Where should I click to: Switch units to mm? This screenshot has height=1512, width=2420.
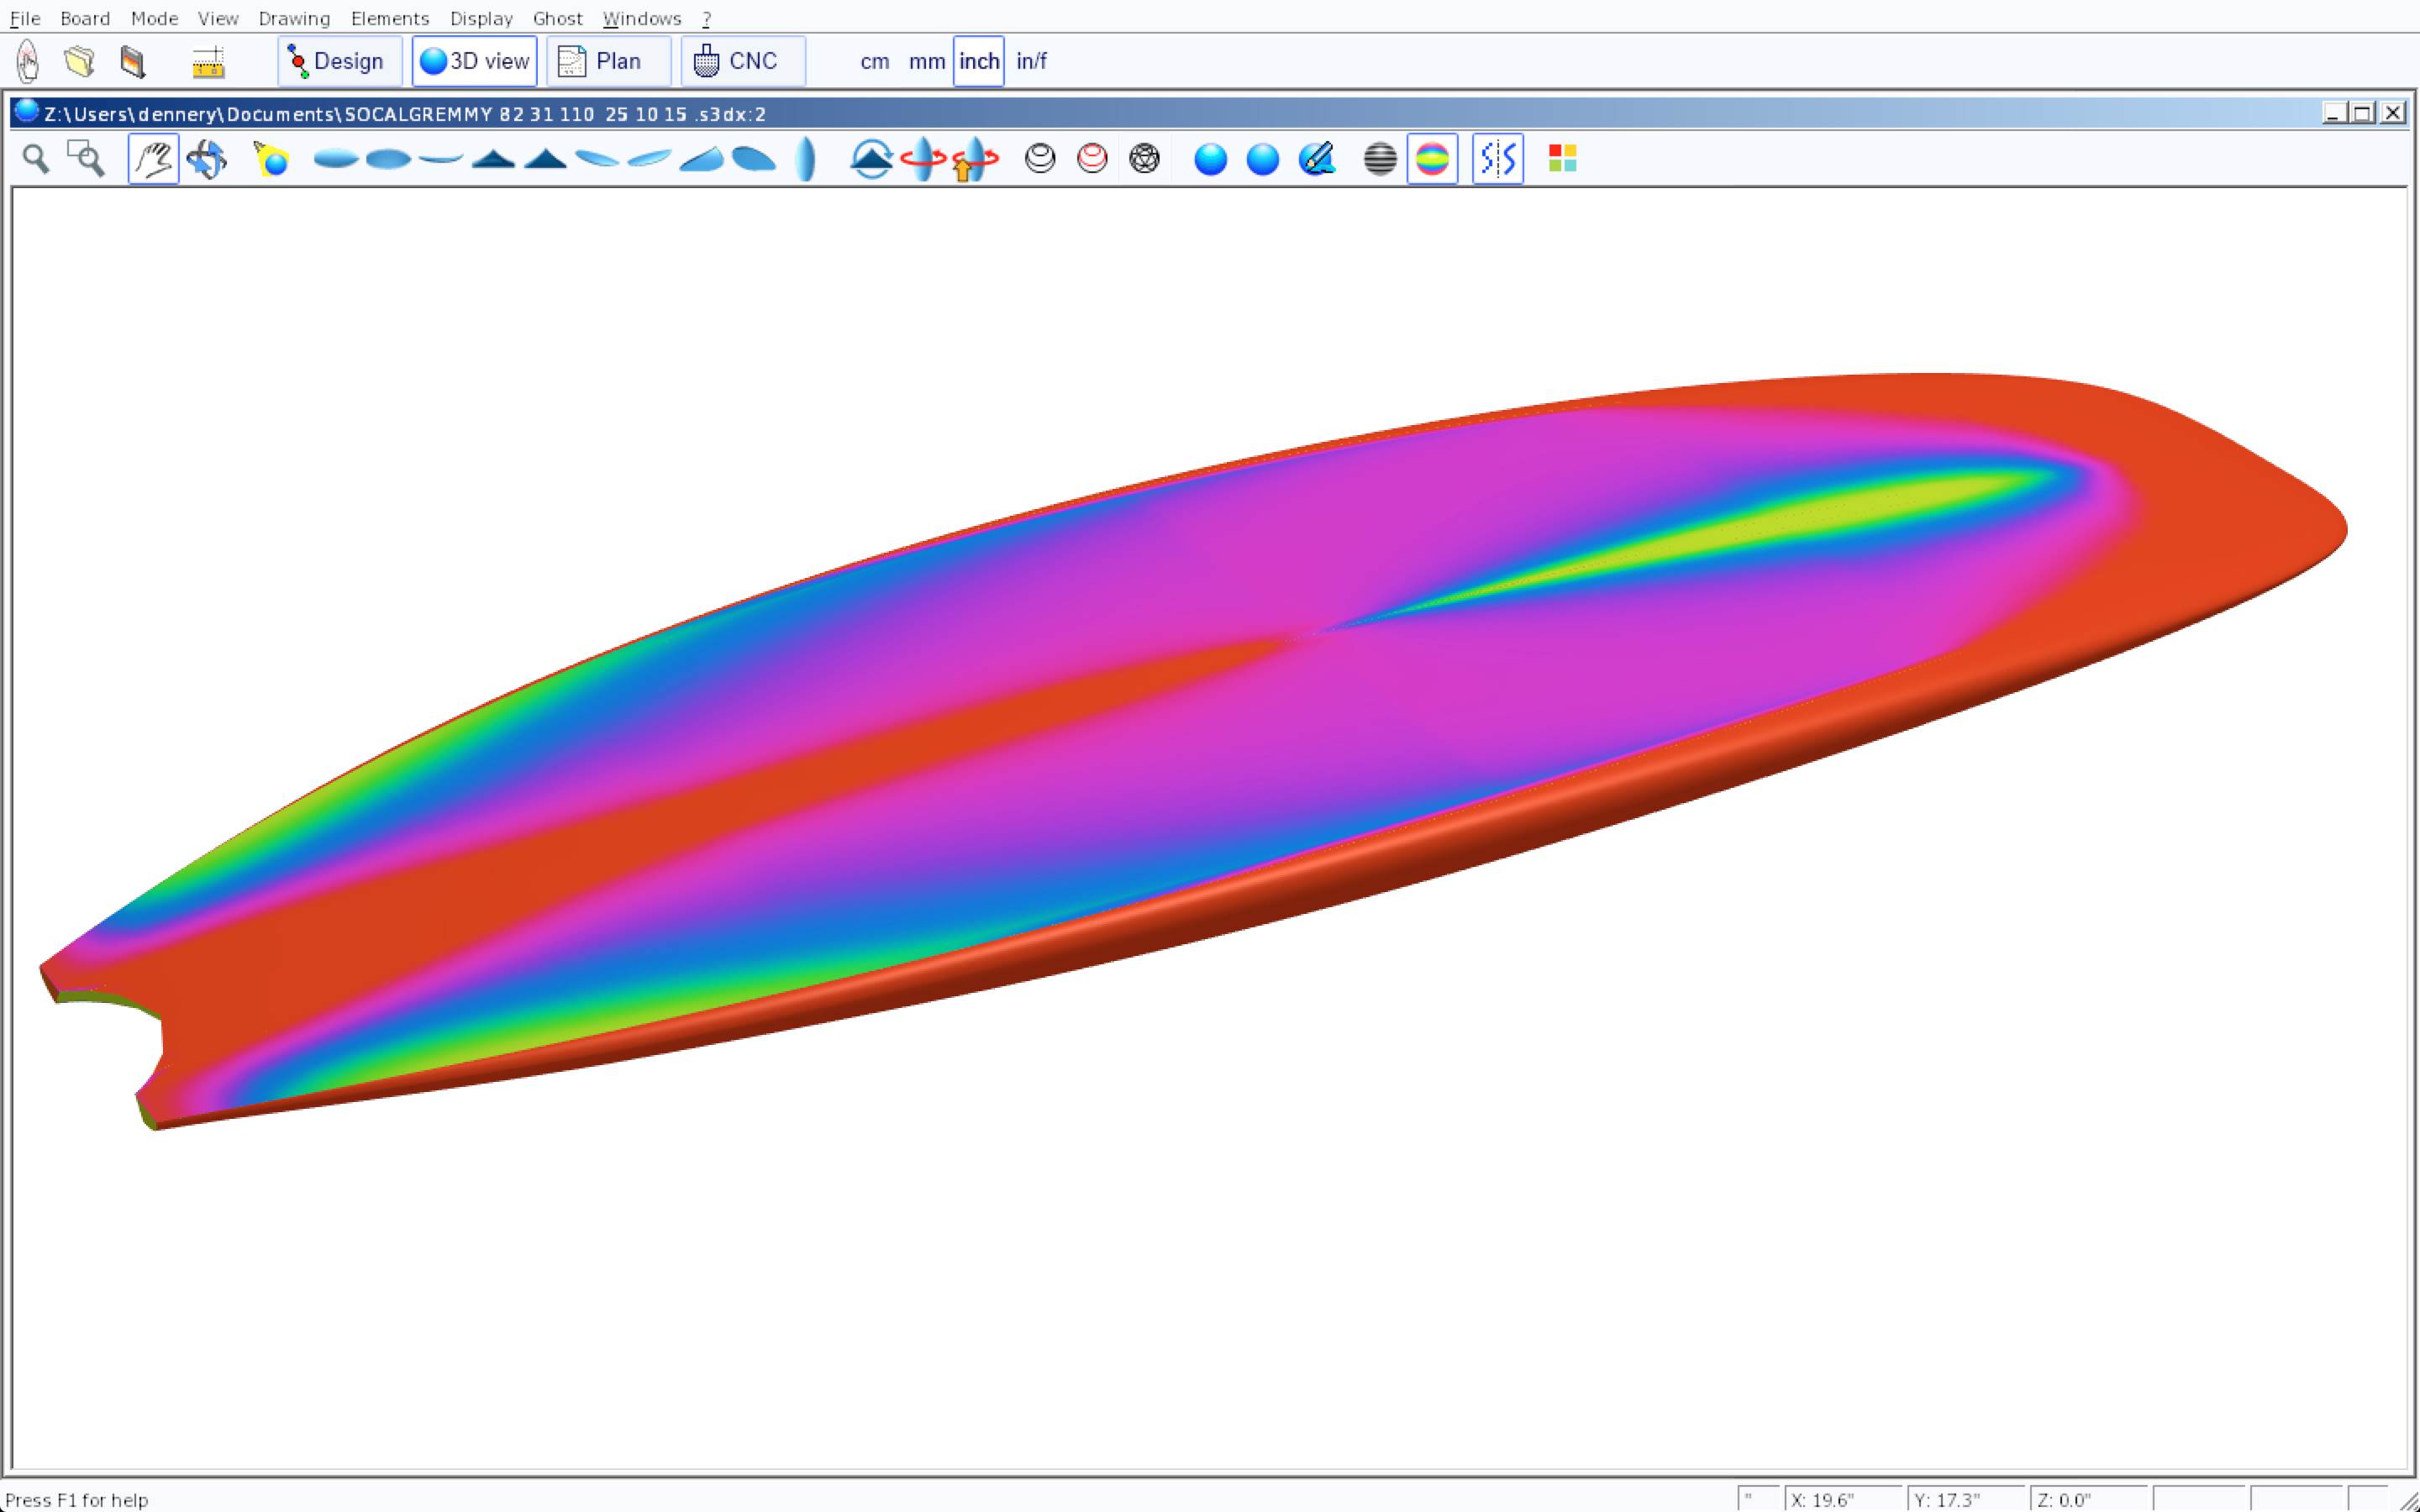pos(926,61)
